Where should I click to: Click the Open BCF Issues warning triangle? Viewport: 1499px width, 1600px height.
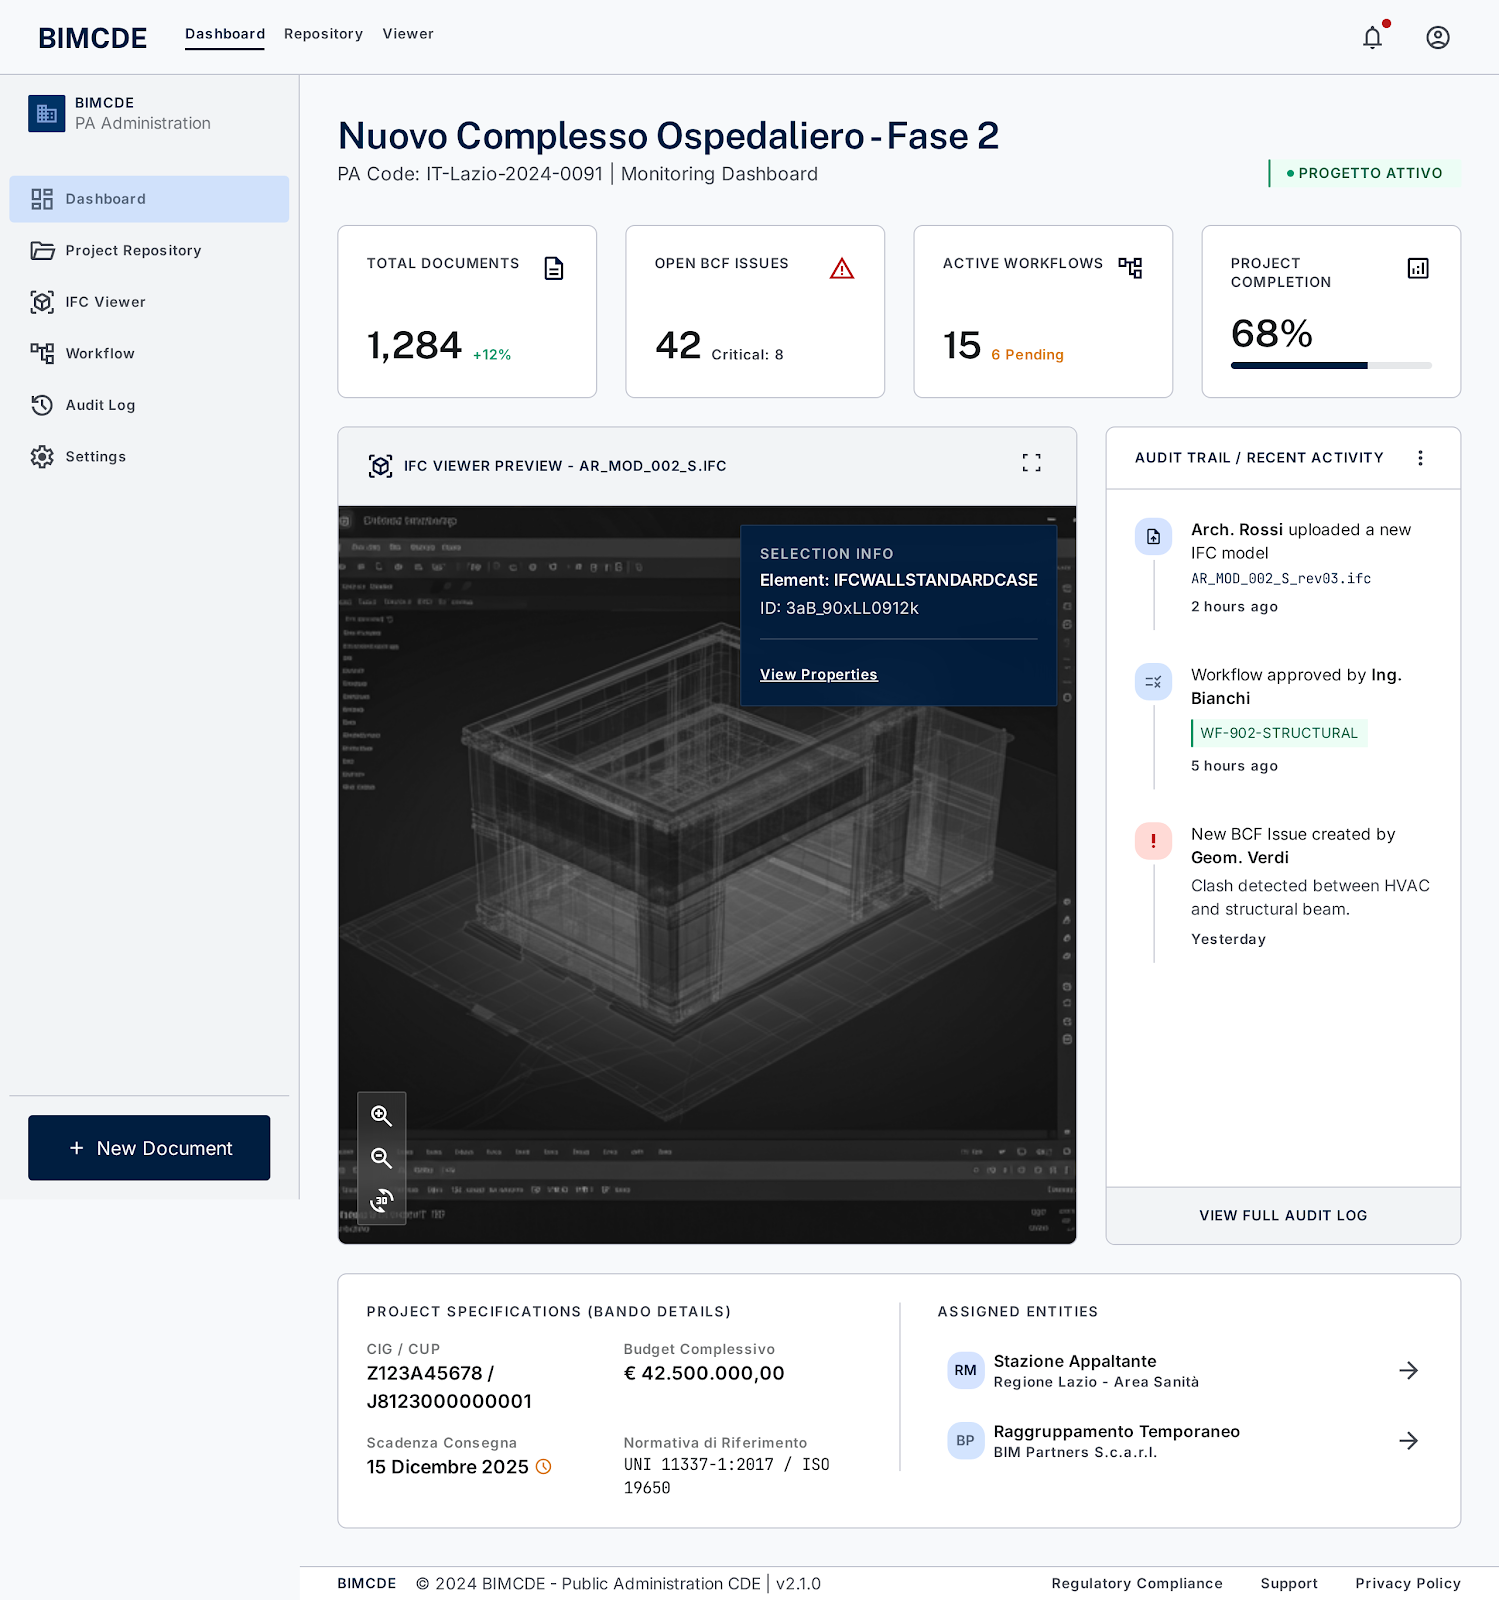point(842,268)
